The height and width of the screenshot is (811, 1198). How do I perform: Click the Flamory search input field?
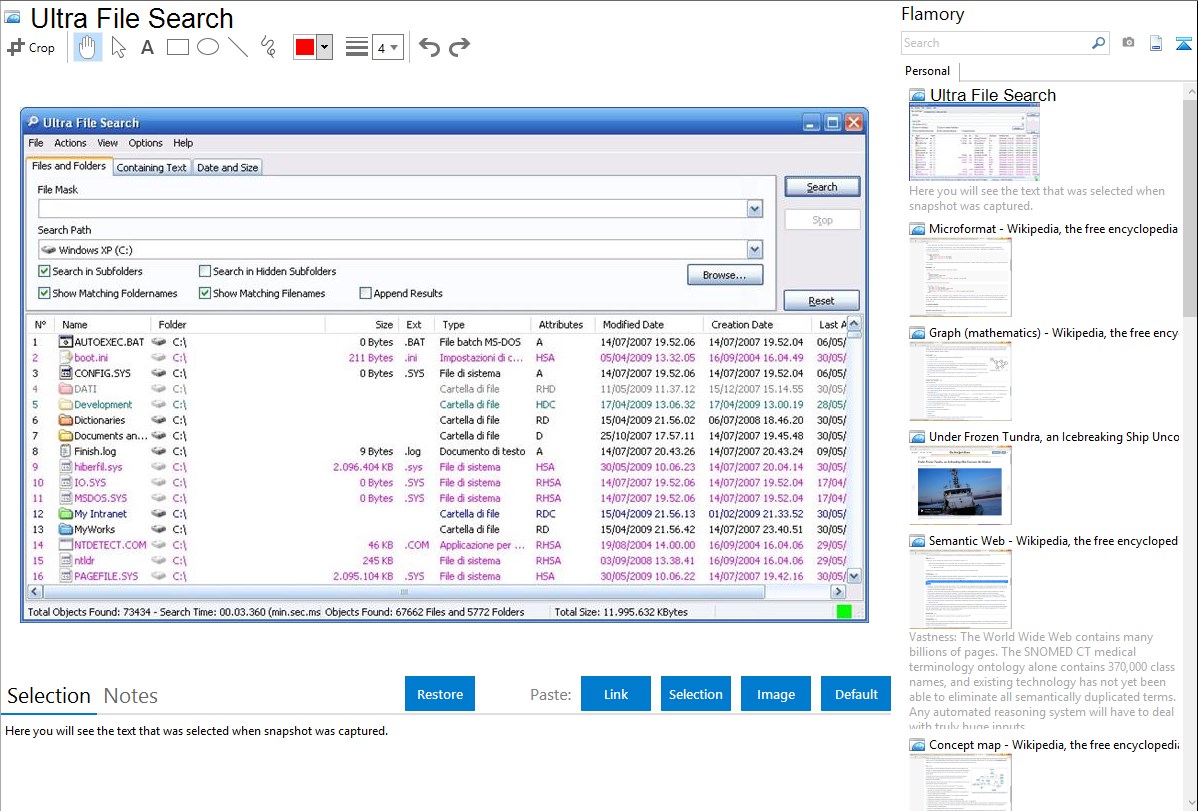[995, 43]
